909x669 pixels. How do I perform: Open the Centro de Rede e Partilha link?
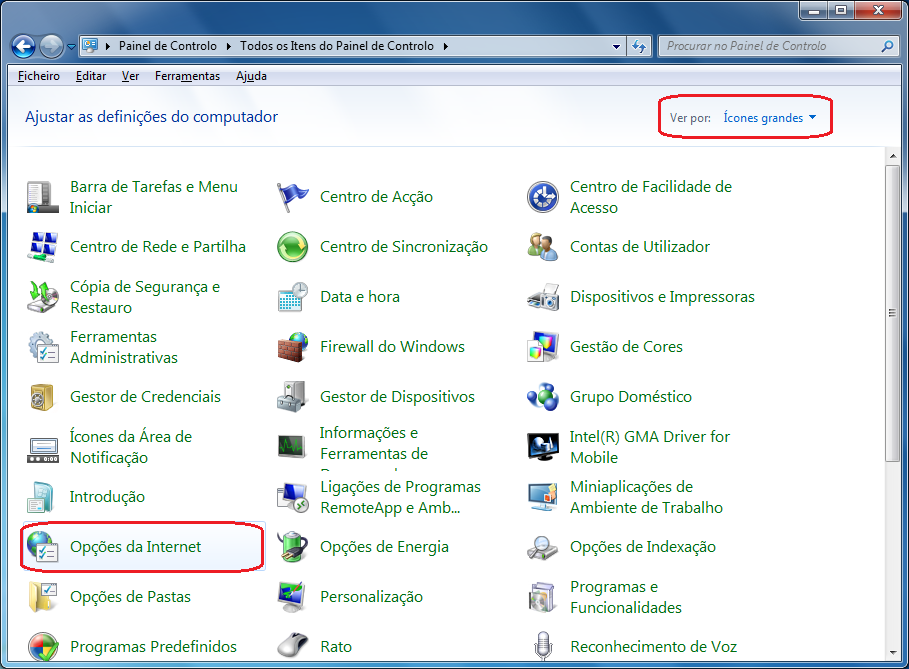point(157,247)
